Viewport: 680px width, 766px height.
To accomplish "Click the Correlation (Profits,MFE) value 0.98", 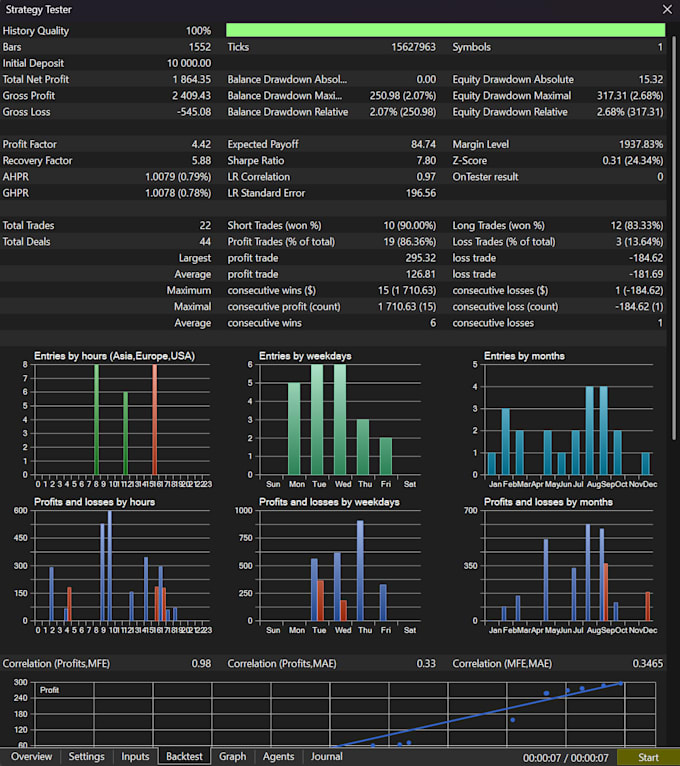I will 201,663.
